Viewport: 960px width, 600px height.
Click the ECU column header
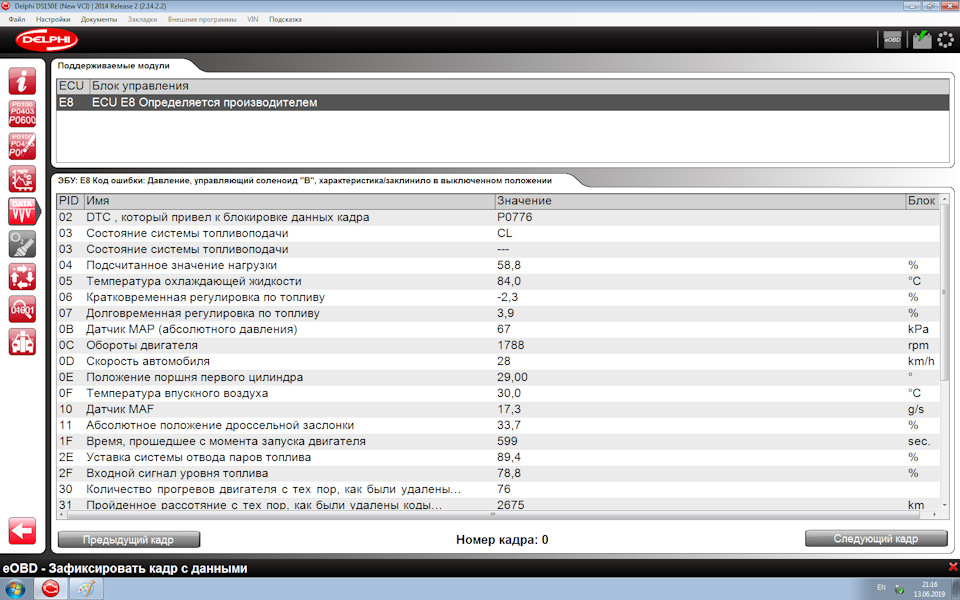[72, 86]
